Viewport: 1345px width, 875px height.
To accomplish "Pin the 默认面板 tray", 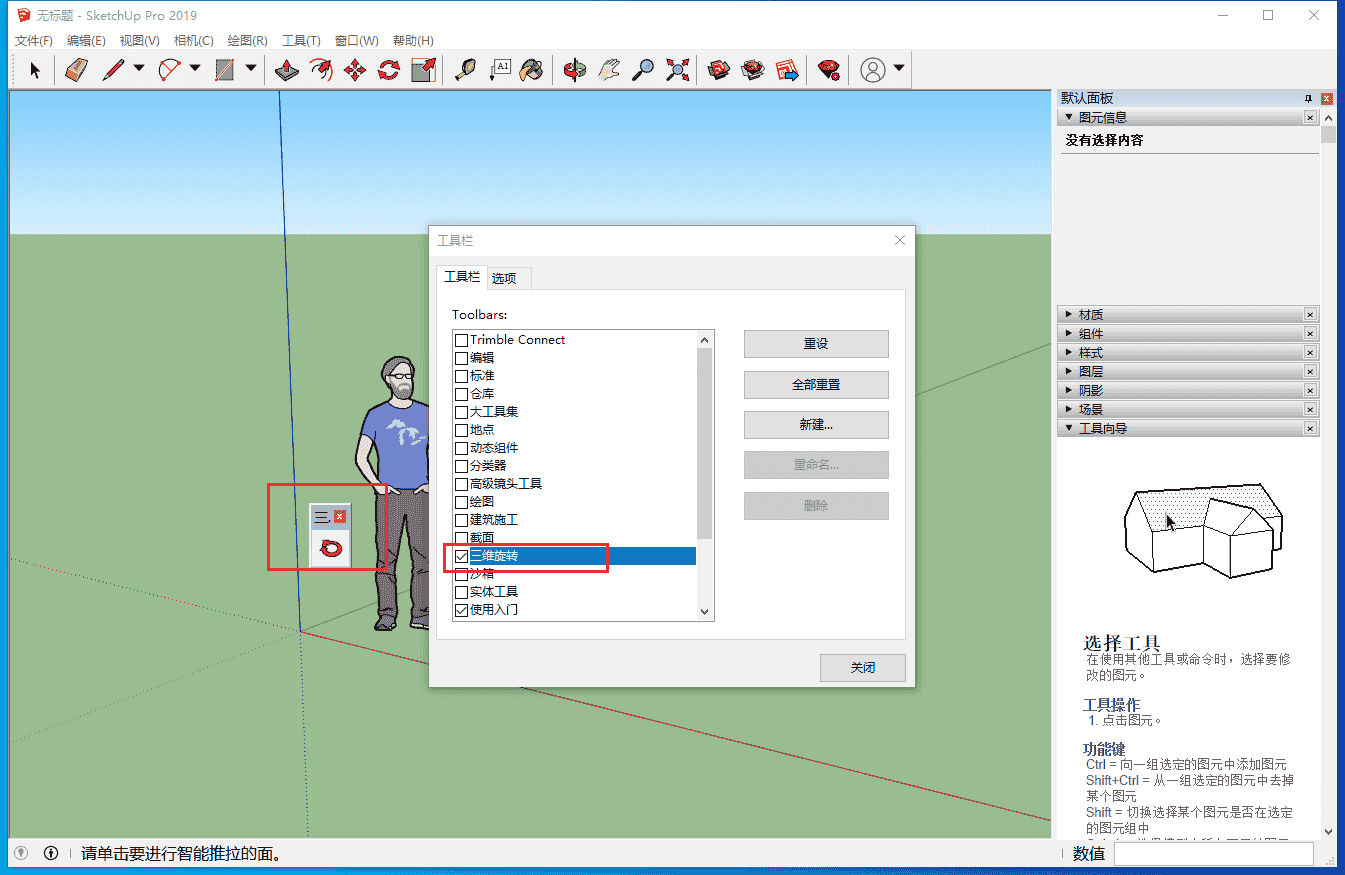I will pos(1308,98).
